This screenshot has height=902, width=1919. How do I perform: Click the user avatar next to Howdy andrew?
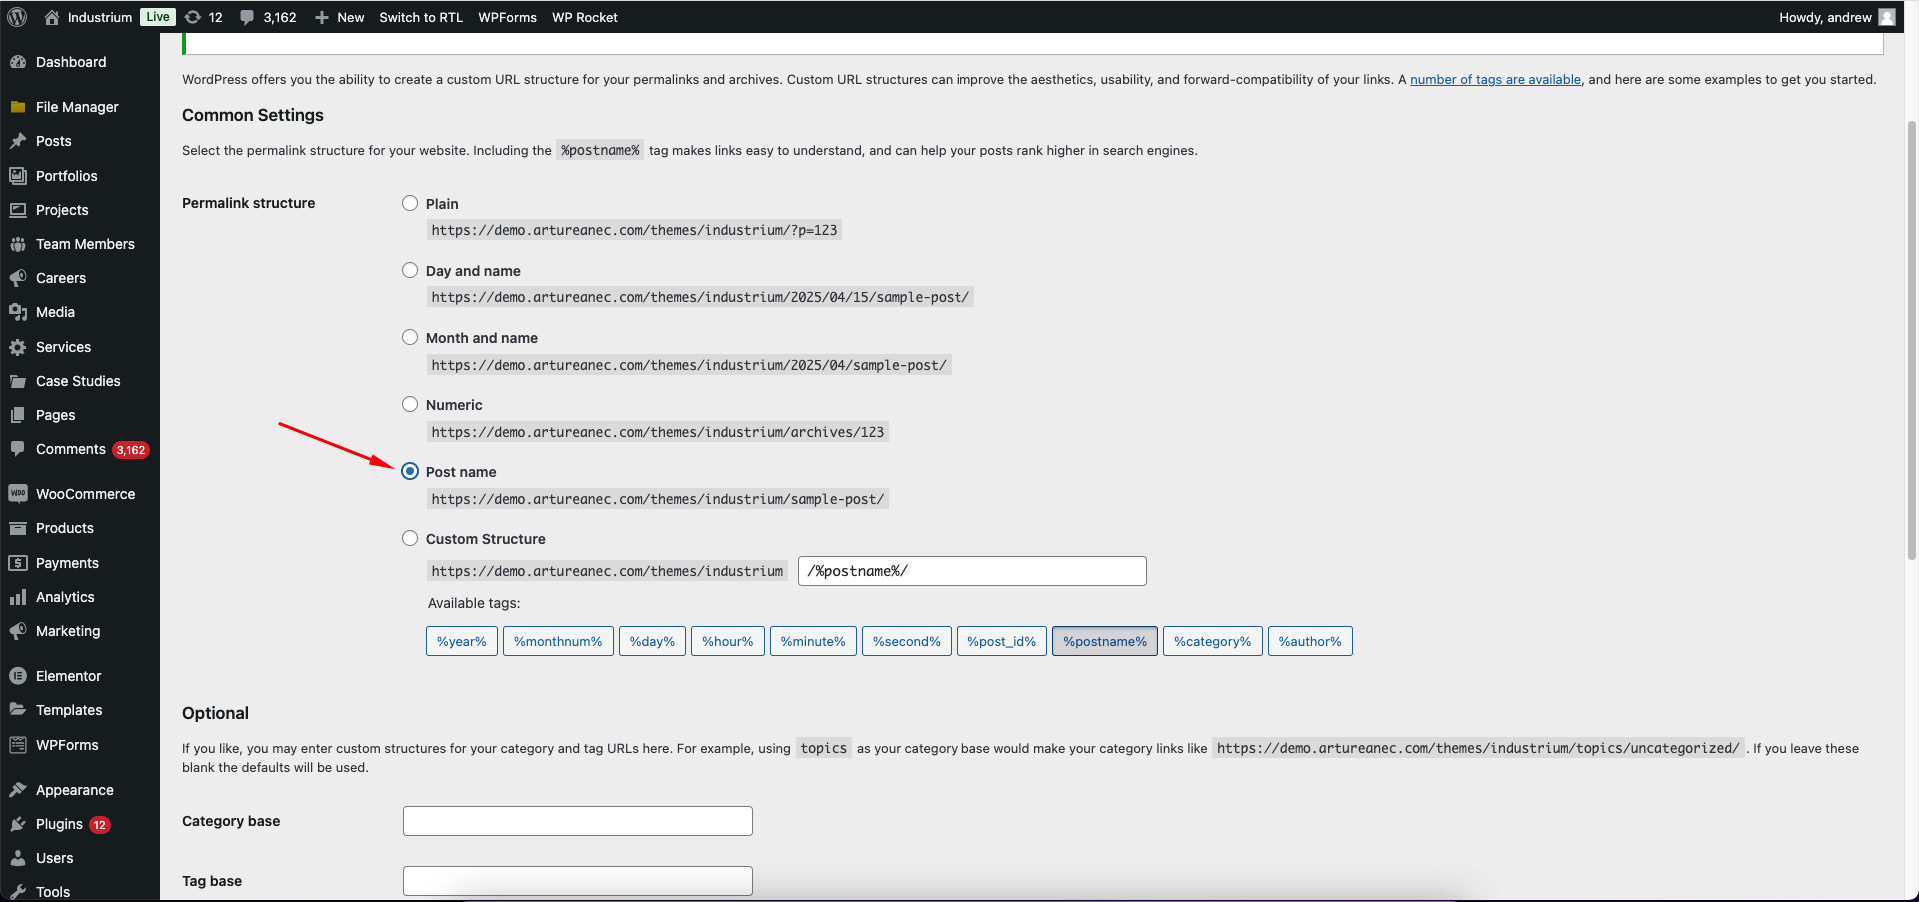[1887, 17]
